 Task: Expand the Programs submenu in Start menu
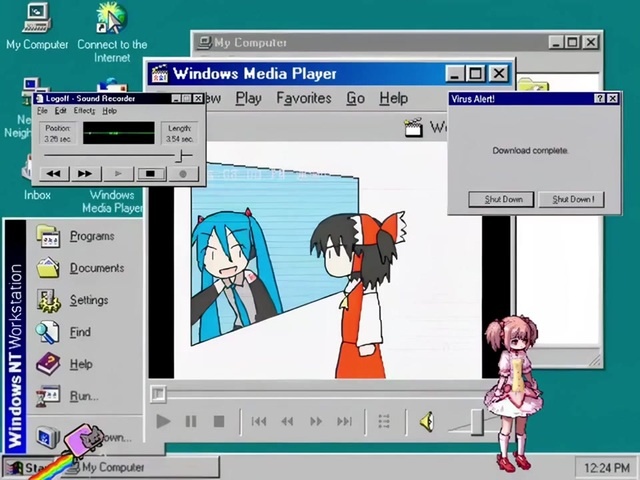click(91, 236)
